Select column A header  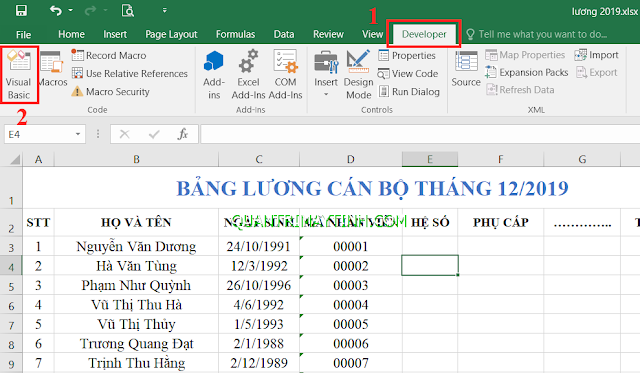[x=38, y=159]
